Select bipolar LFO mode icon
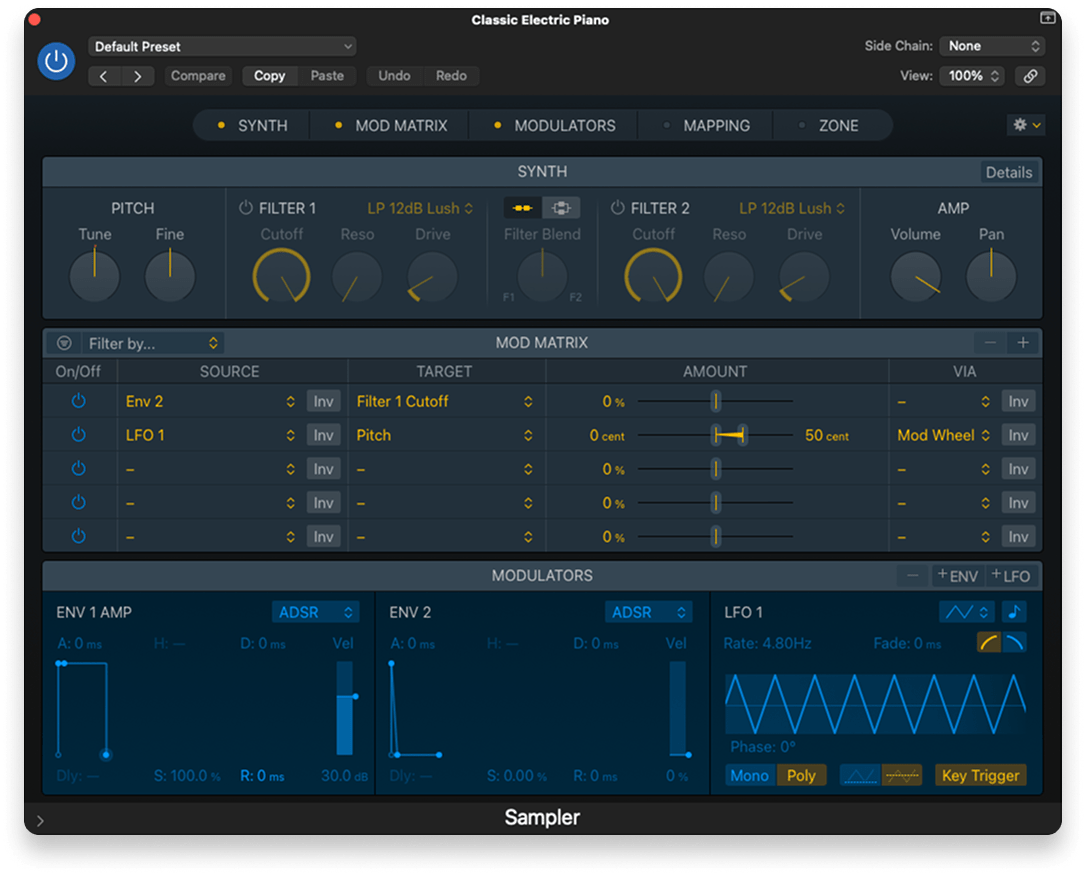 tap(902, 775)
